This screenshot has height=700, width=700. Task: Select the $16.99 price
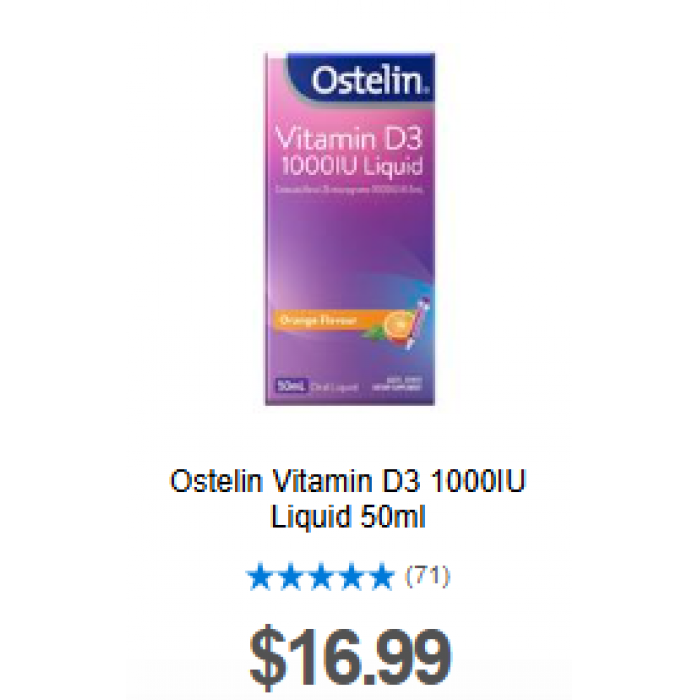click(350, 660)
